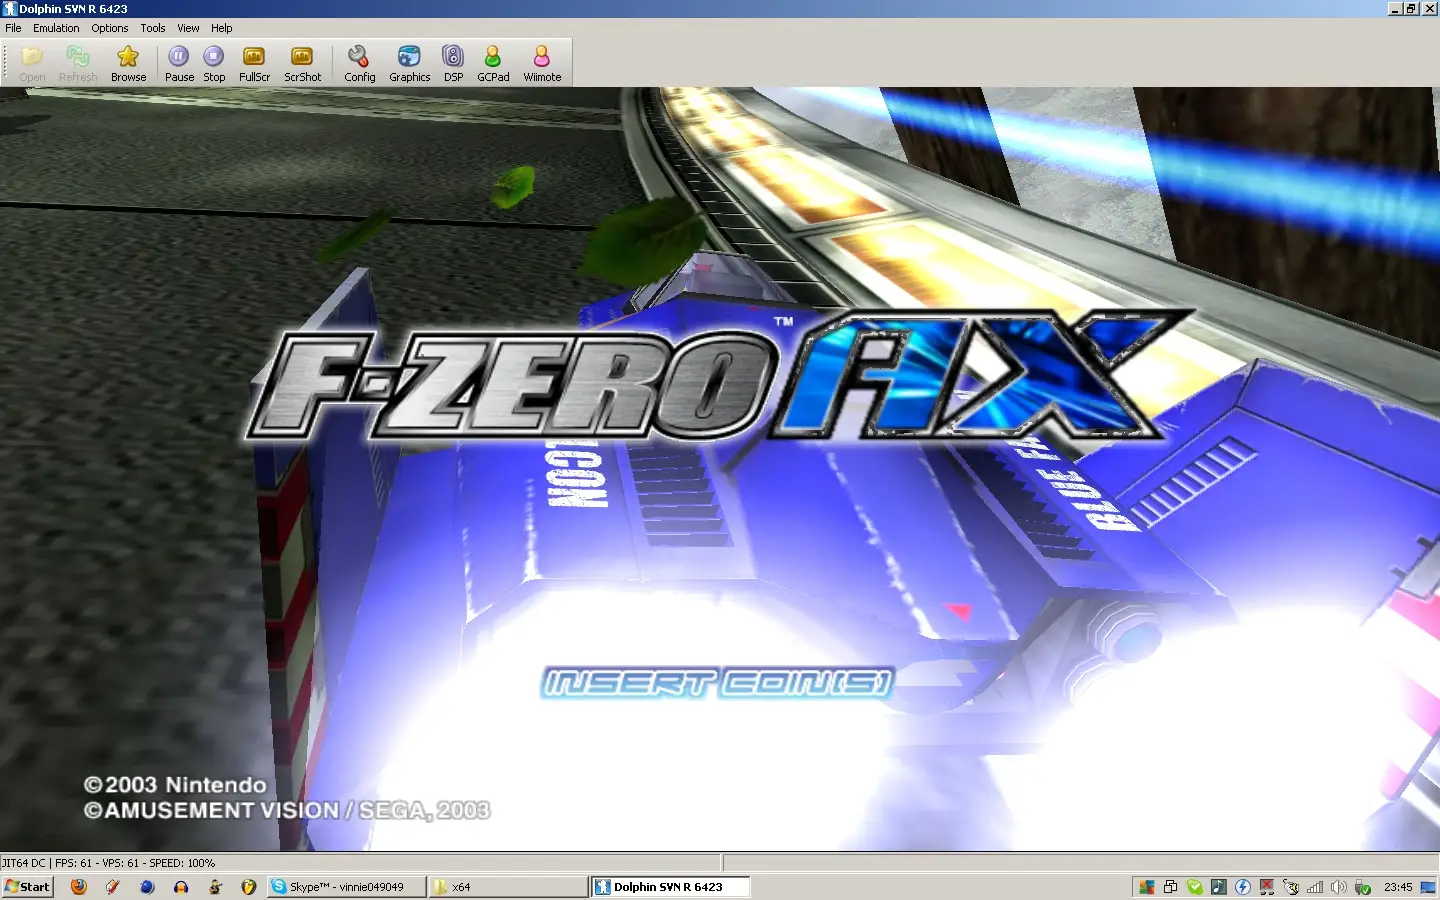Open the GCPad controller settings
1440x900 pixels.
click(493, 63)
